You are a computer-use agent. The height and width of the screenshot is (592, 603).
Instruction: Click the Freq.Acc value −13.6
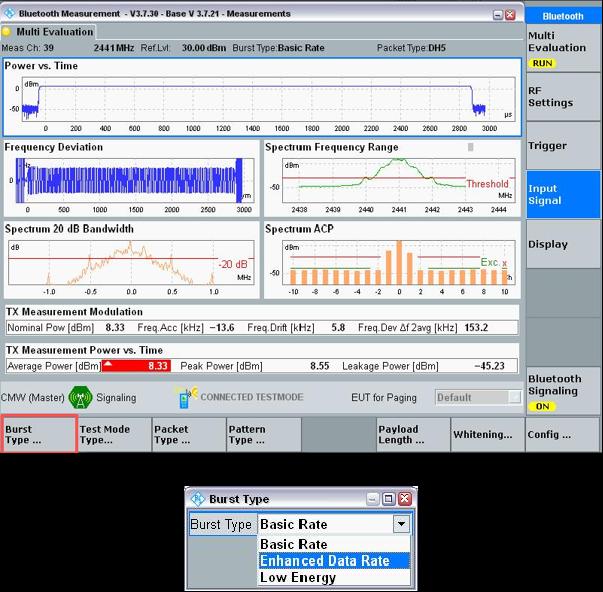pos(222,328)
